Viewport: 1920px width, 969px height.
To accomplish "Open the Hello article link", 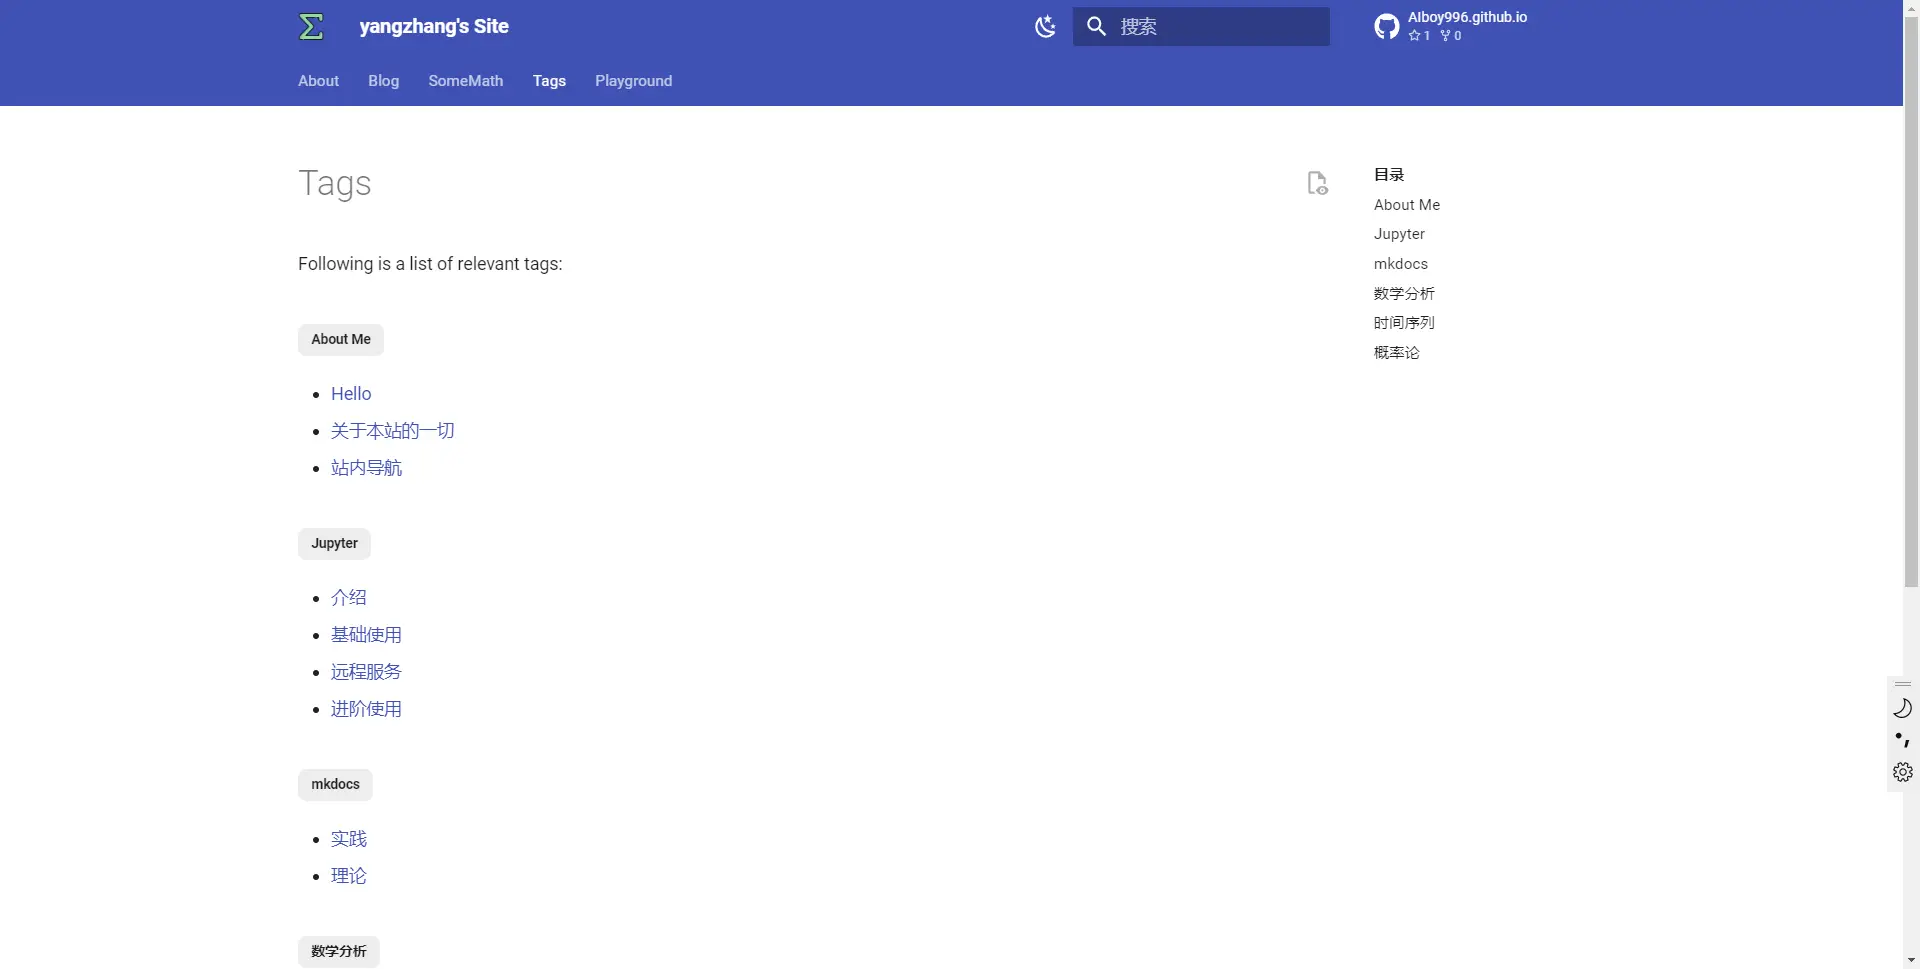I will (x=351, y=394).
